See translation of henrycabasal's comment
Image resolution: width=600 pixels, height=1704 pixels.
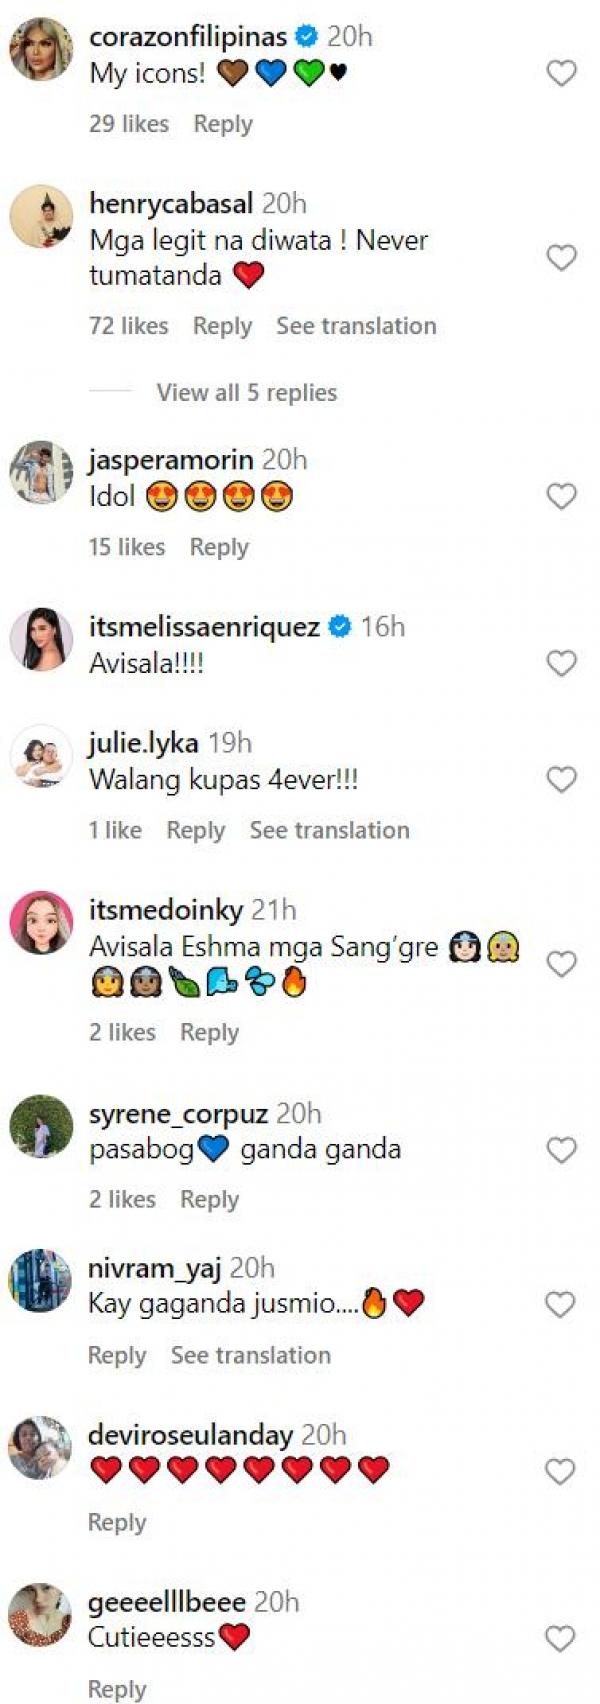(x=356, y=326)
